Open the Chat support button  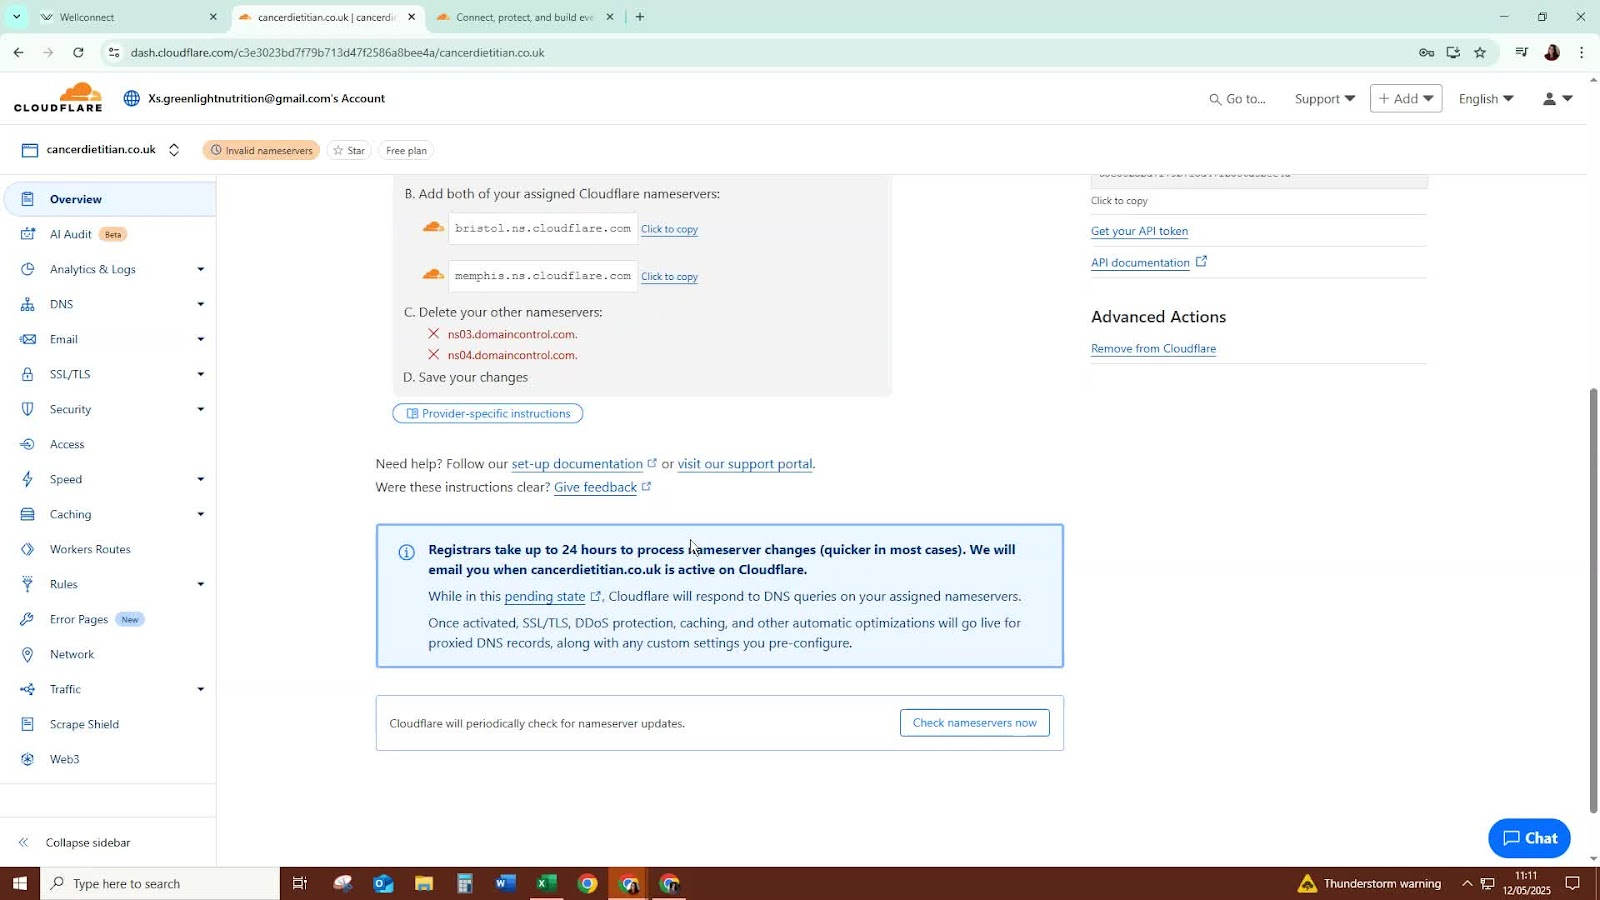(x=1529, y=838)
